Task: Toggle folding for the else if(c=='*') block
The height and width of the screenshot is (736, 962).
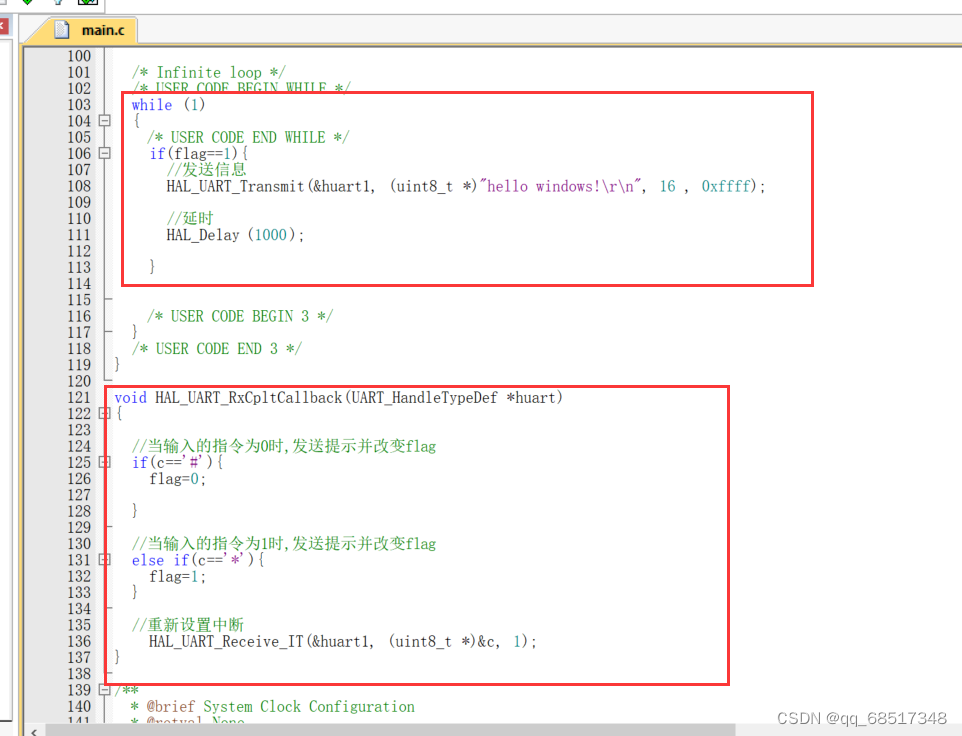Action: (104, 560)
